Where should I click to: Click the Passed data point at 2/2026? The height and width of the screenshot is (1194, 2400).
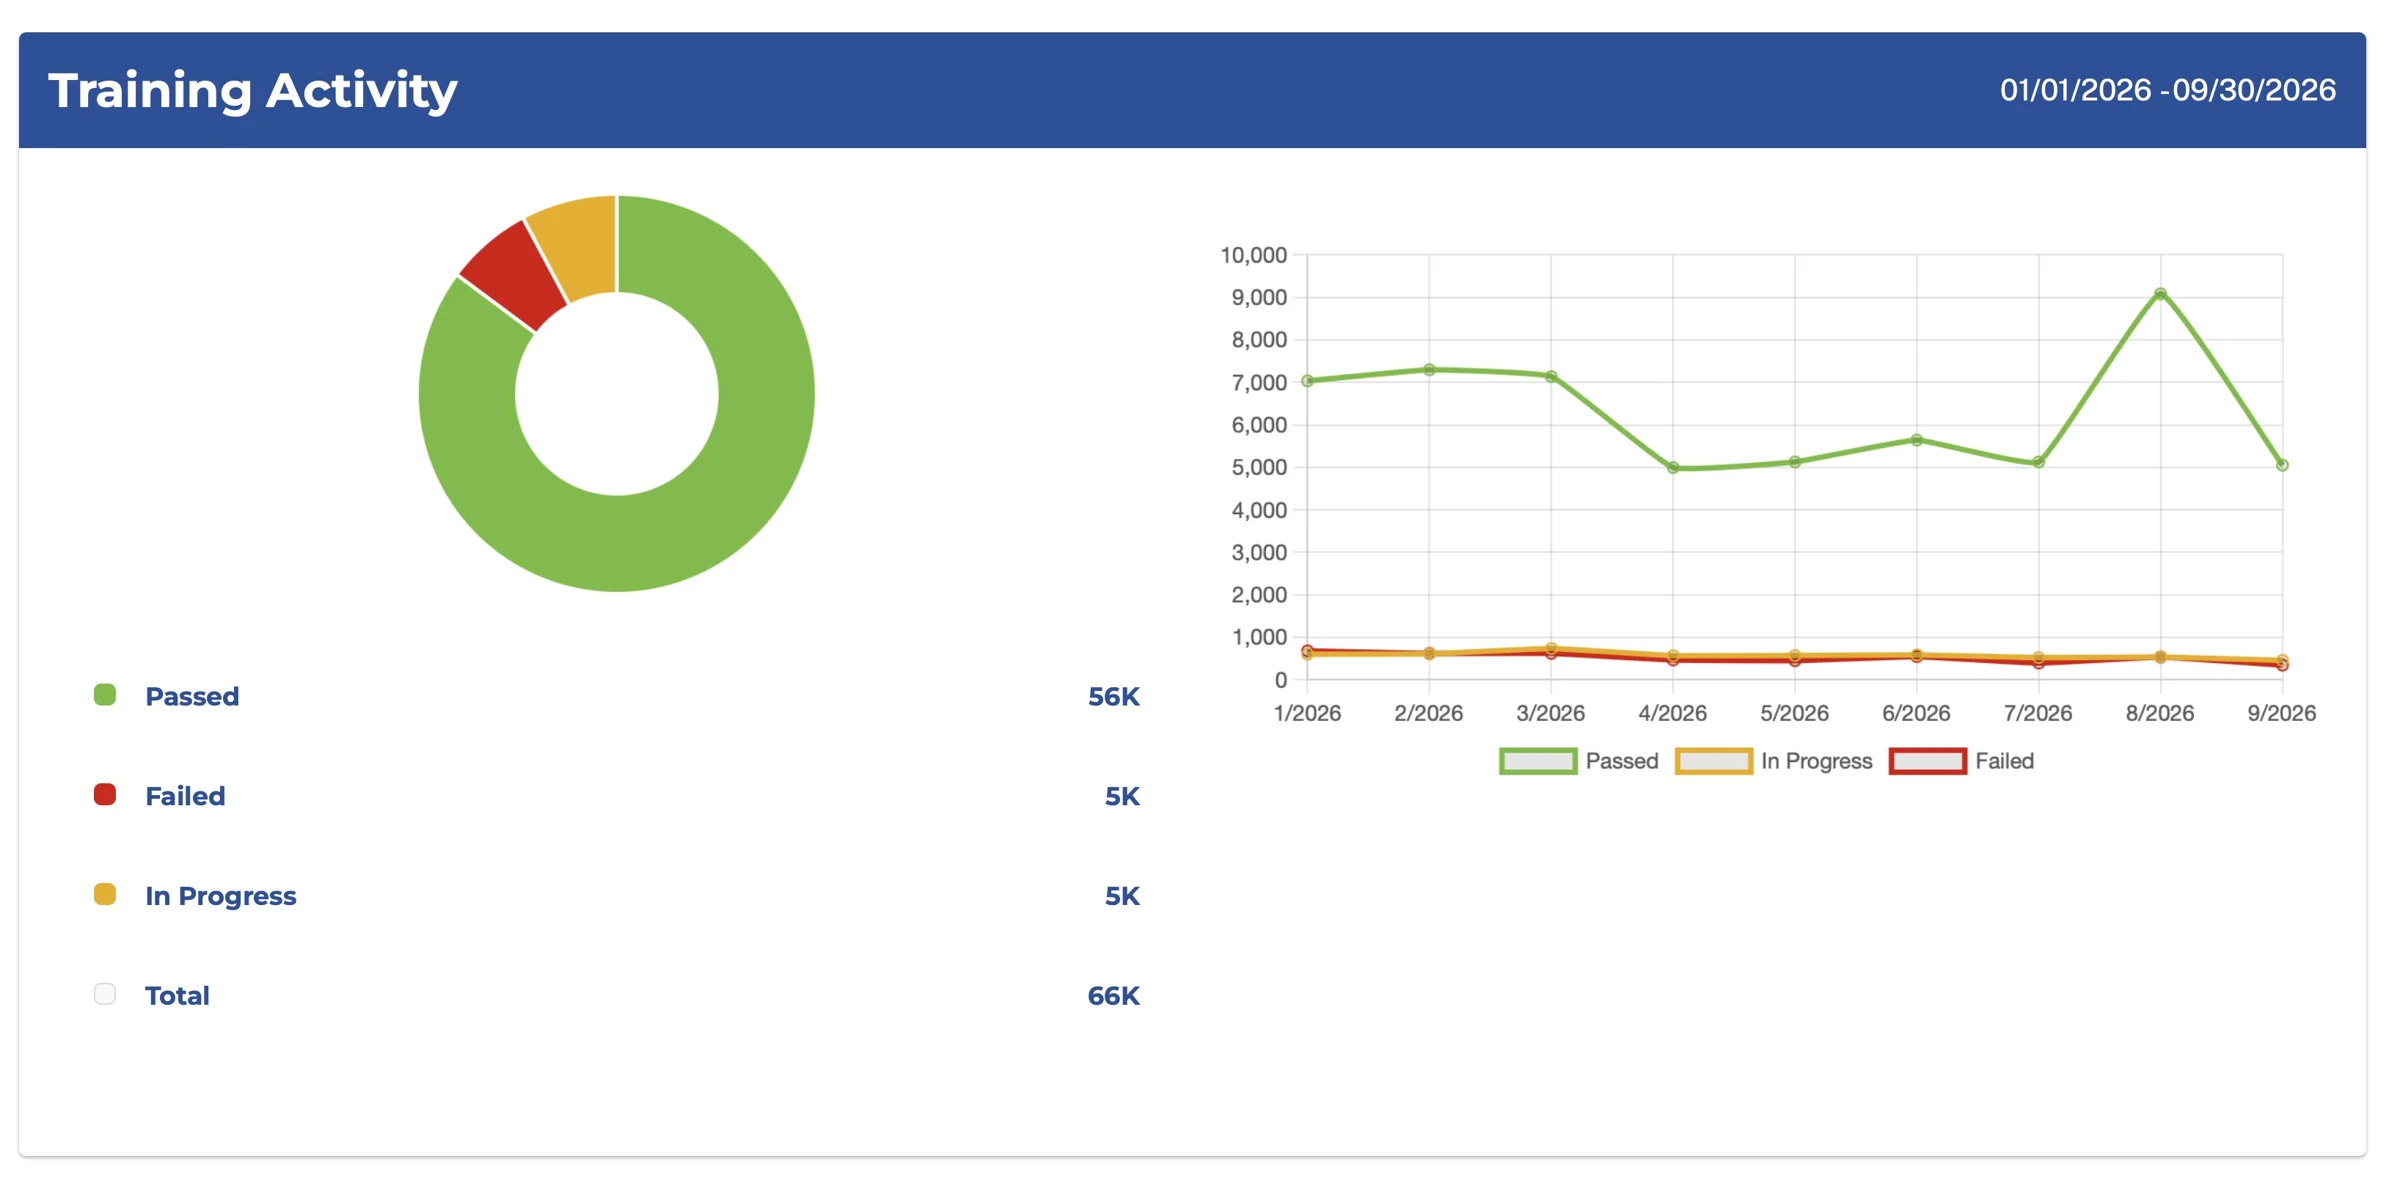(x=1429, y=370)
